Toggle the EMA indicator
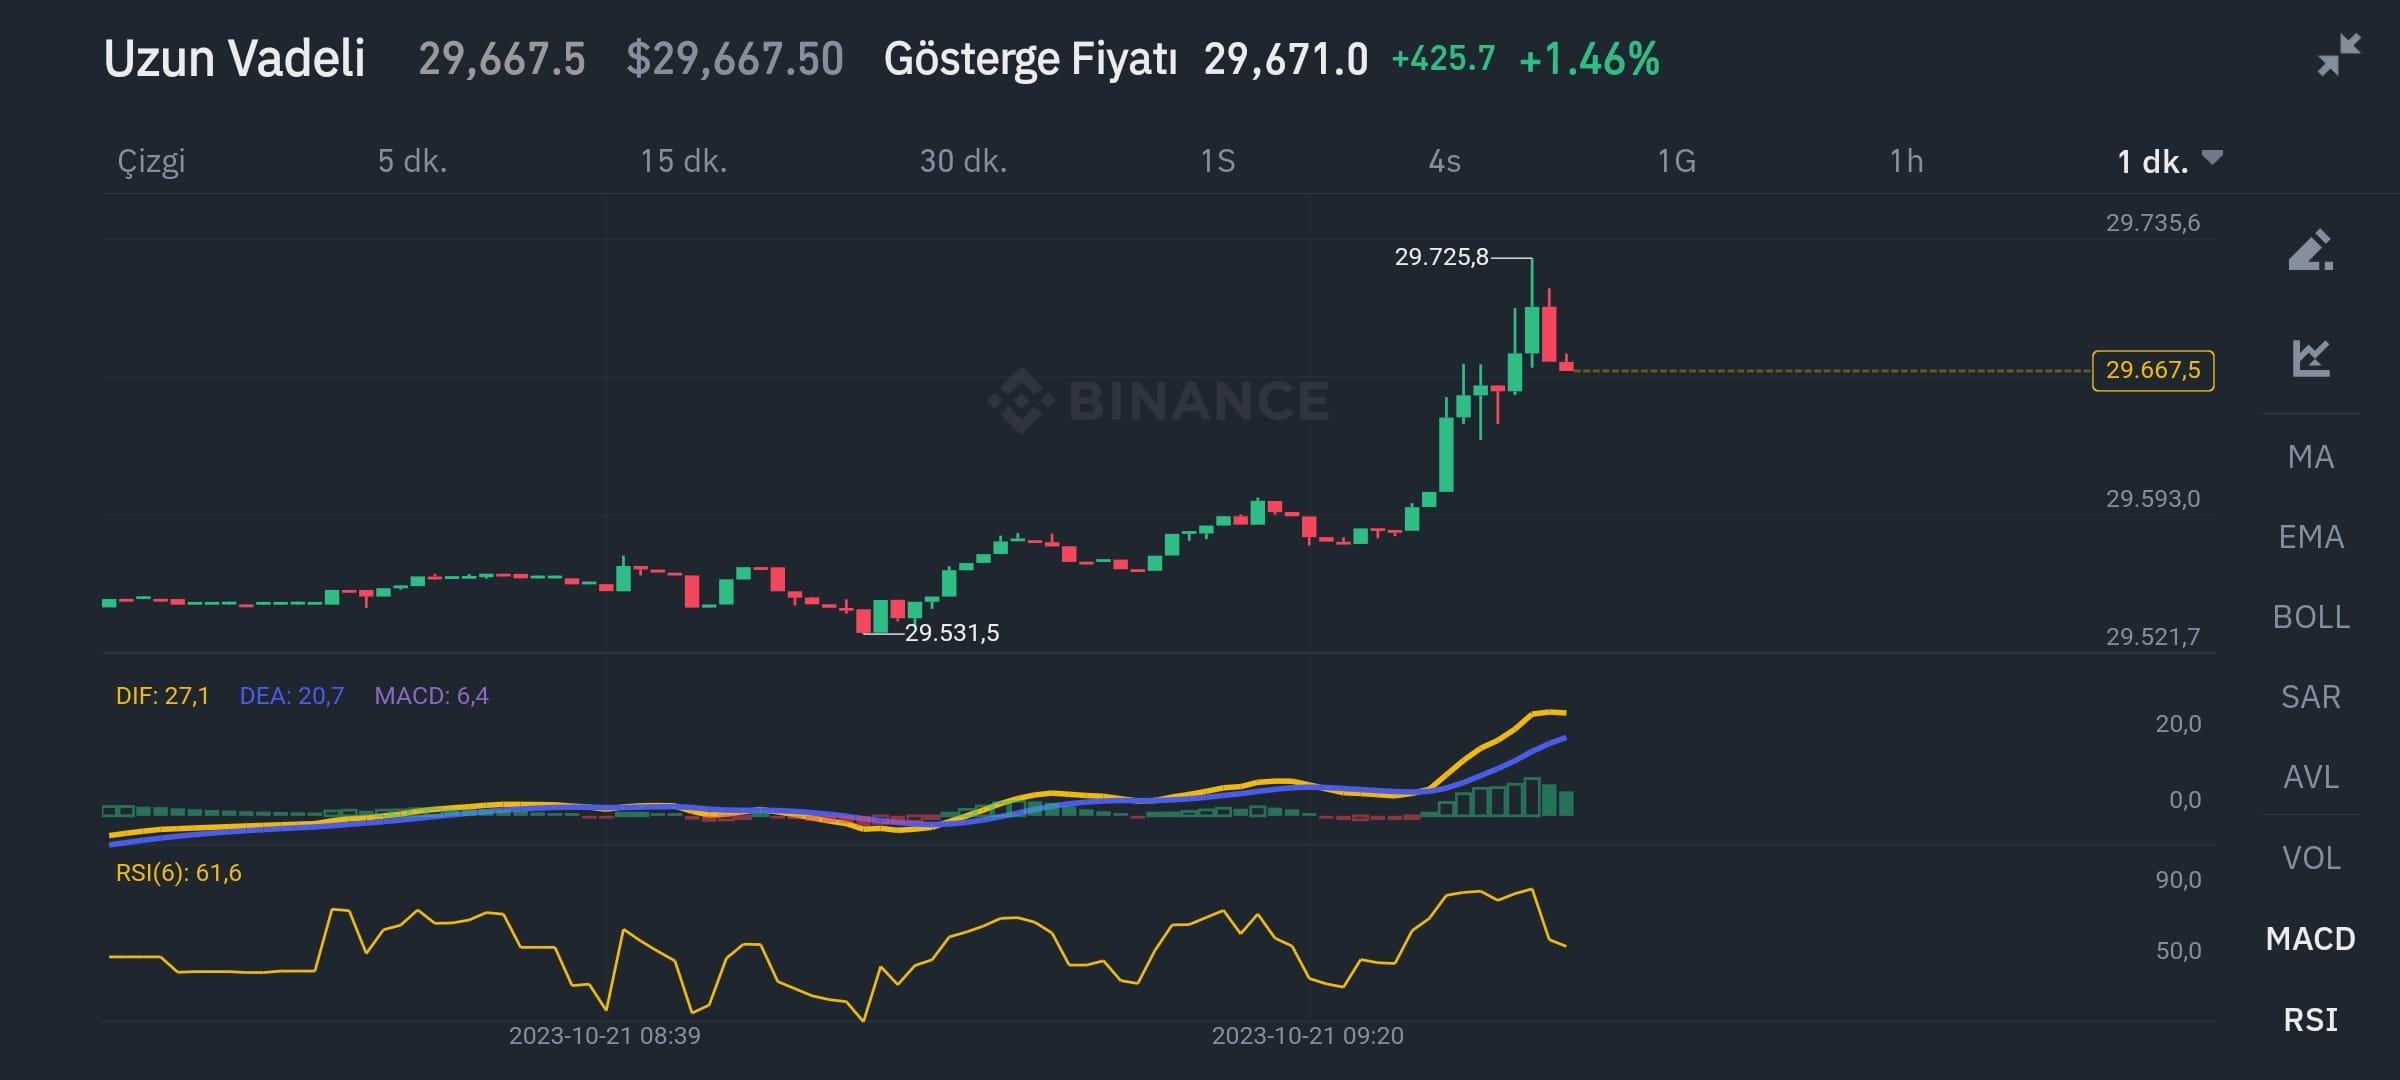This screenshot has height=1080, width=2400. click(2310, 537)
